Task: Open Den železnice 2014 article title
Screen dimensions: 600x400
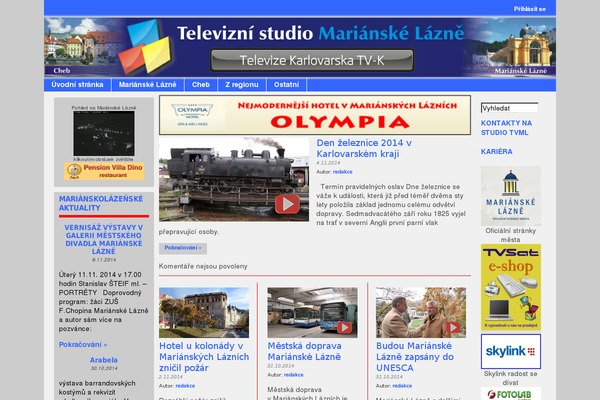Action: 364,148
